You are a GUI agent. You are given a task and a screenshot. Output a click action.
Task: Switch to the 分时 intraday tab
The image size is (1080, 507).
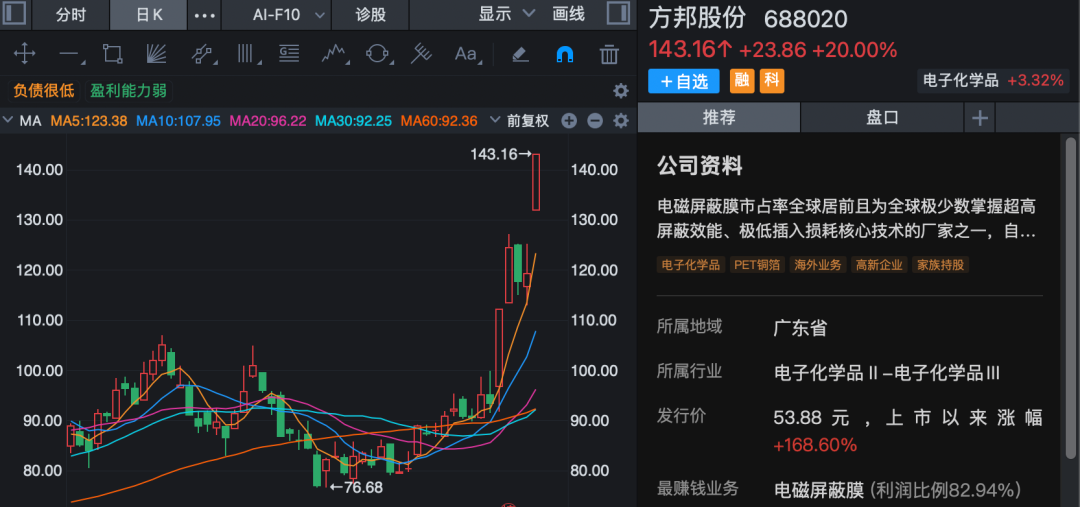coord(70,15)
